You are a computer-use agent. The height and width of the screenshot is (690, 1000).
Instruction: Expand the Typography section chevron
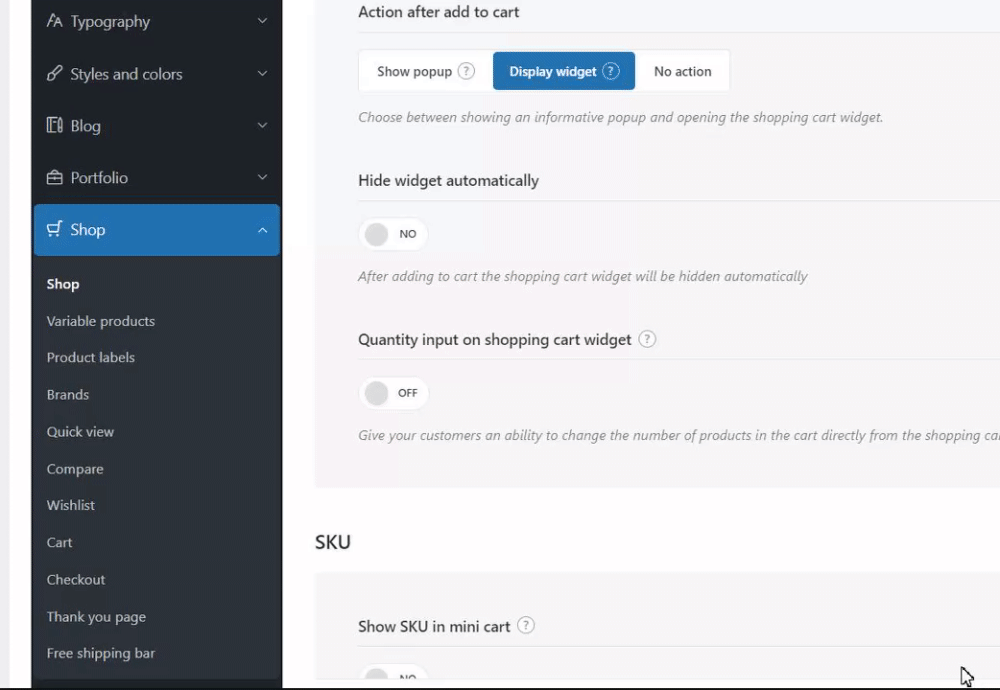pyautogui.click(x=262, y=21)
